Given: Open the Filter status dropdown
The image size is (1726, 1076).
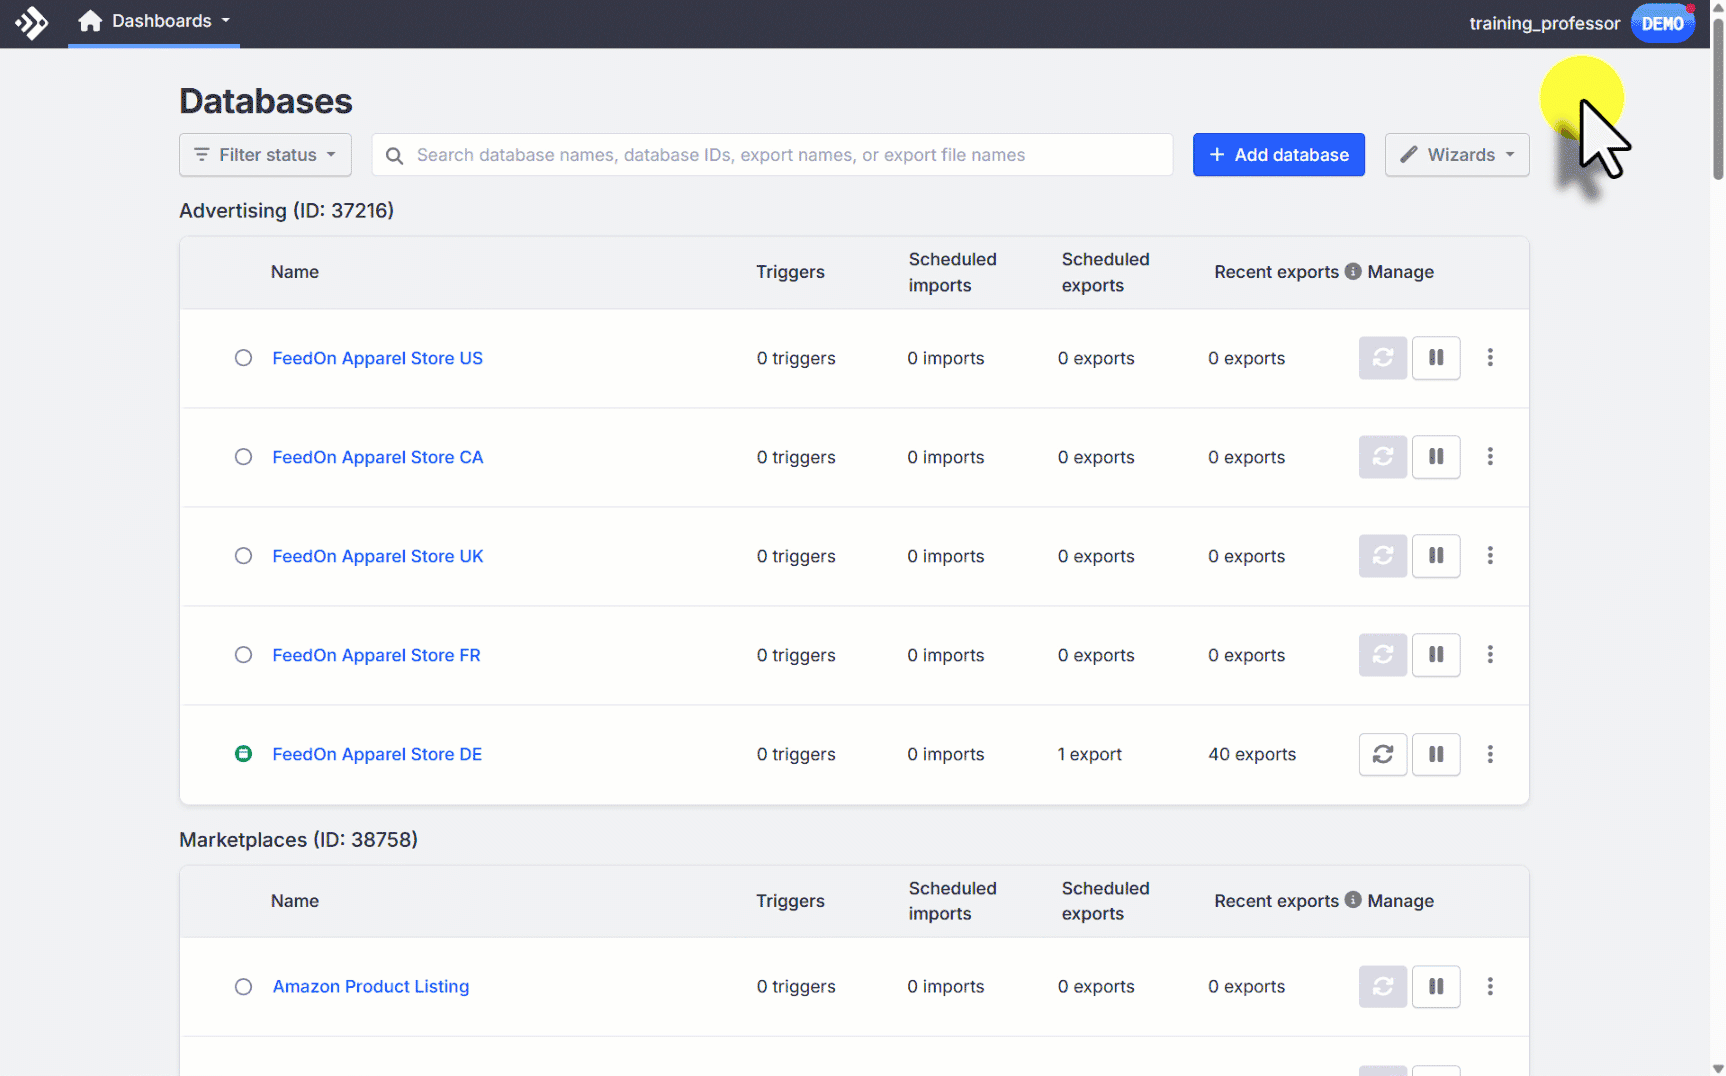Looking at the screenshot, I should point(265,155).
